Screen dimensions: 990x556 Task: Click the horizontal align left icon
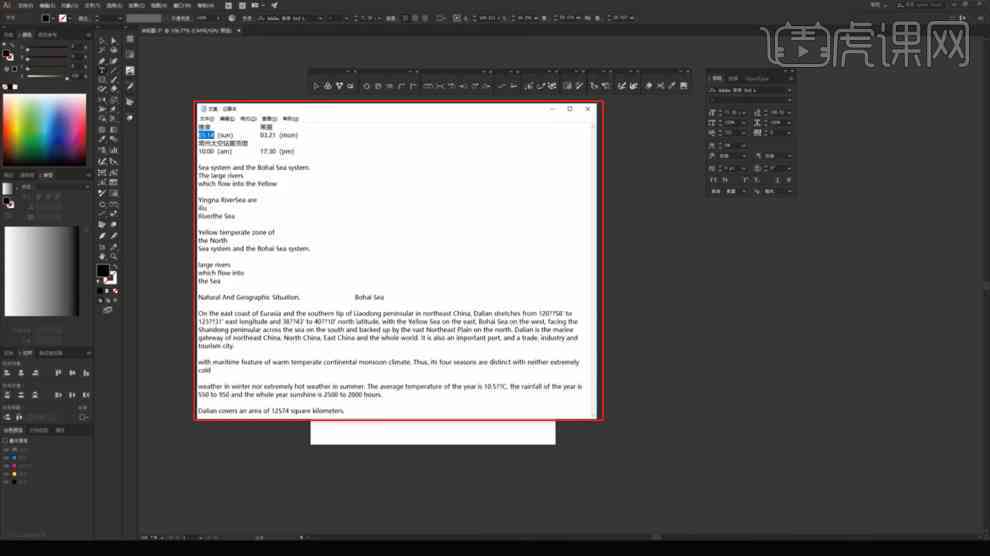point(7,373)
